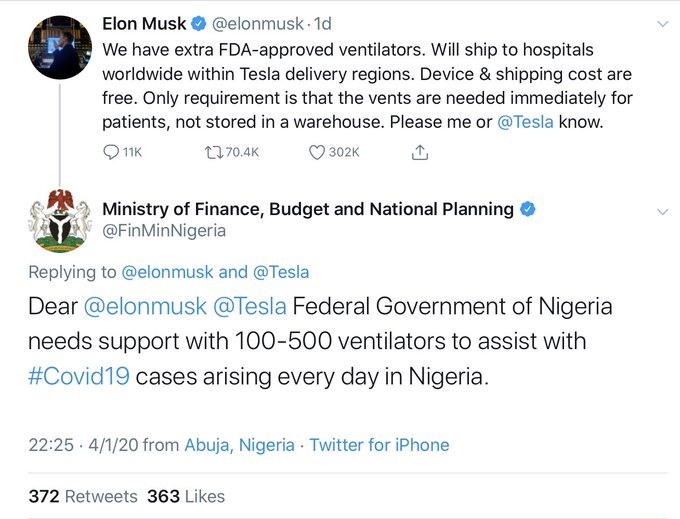This screenshot has width=680, height=519.
Task: Click @elonmusk in the Replying to line
Action: pyautogui.click(x=167, y=272)
